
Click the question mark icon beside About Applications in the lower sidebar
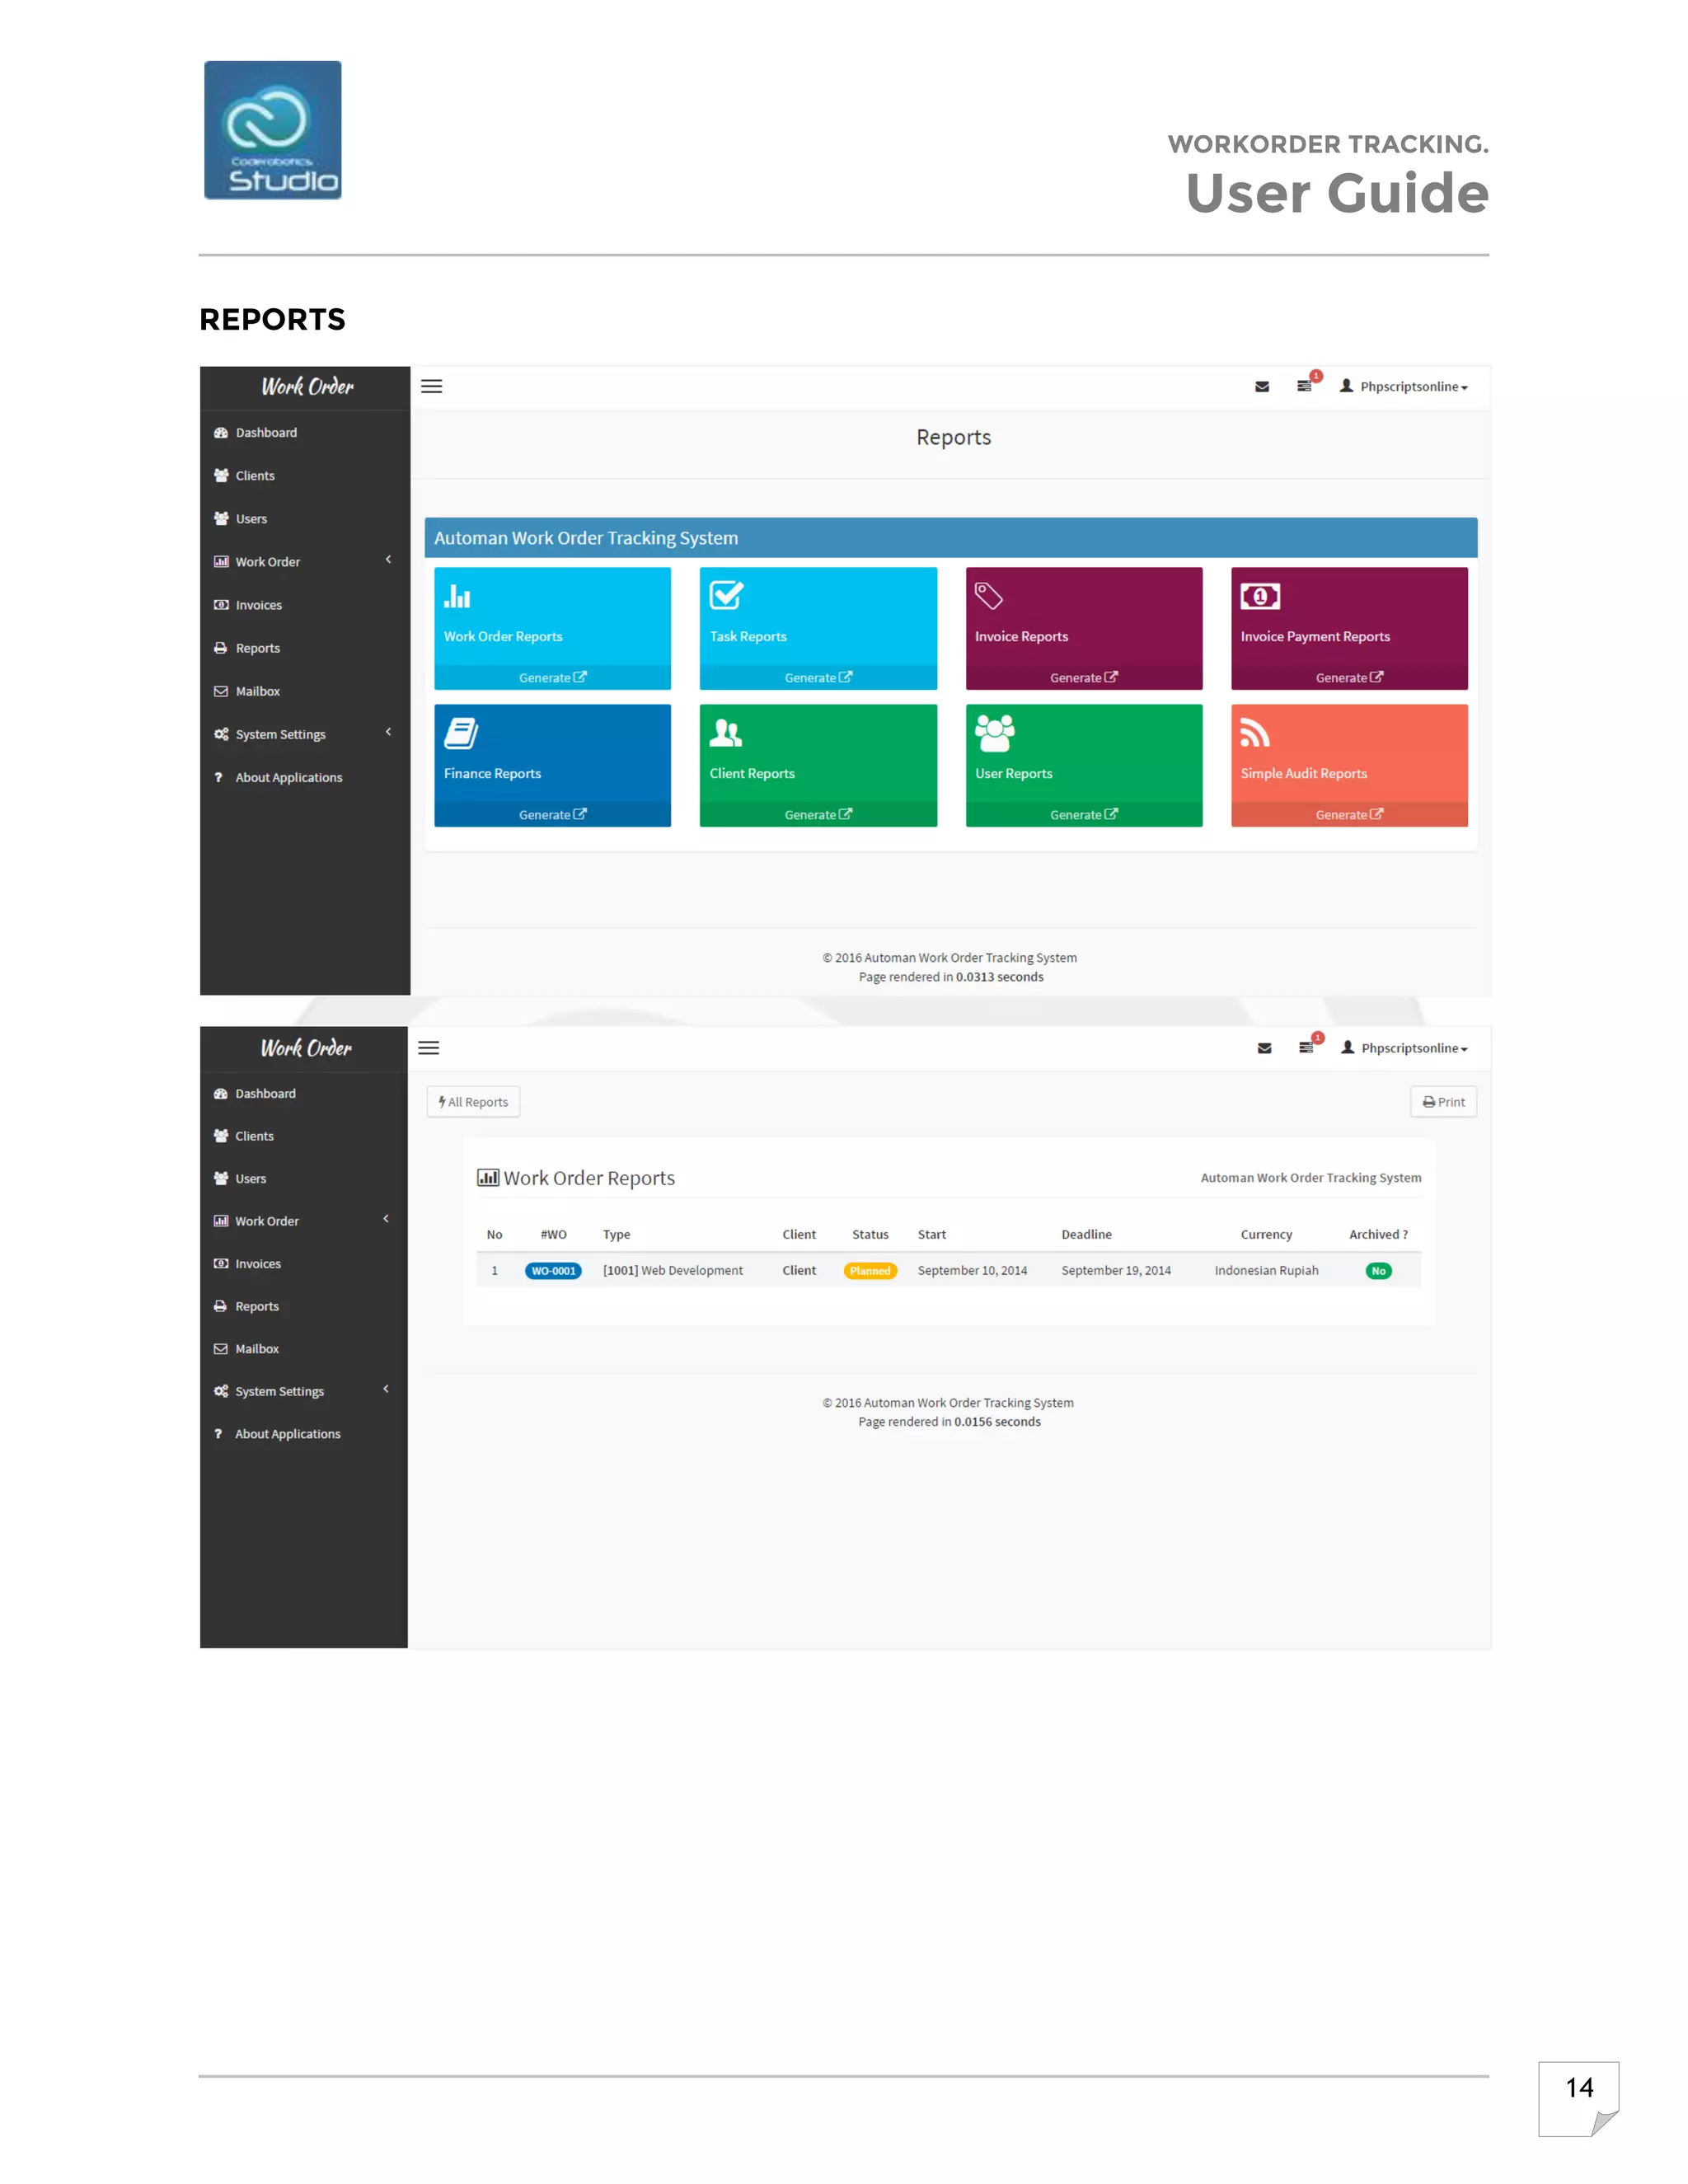coord(218,1434)
